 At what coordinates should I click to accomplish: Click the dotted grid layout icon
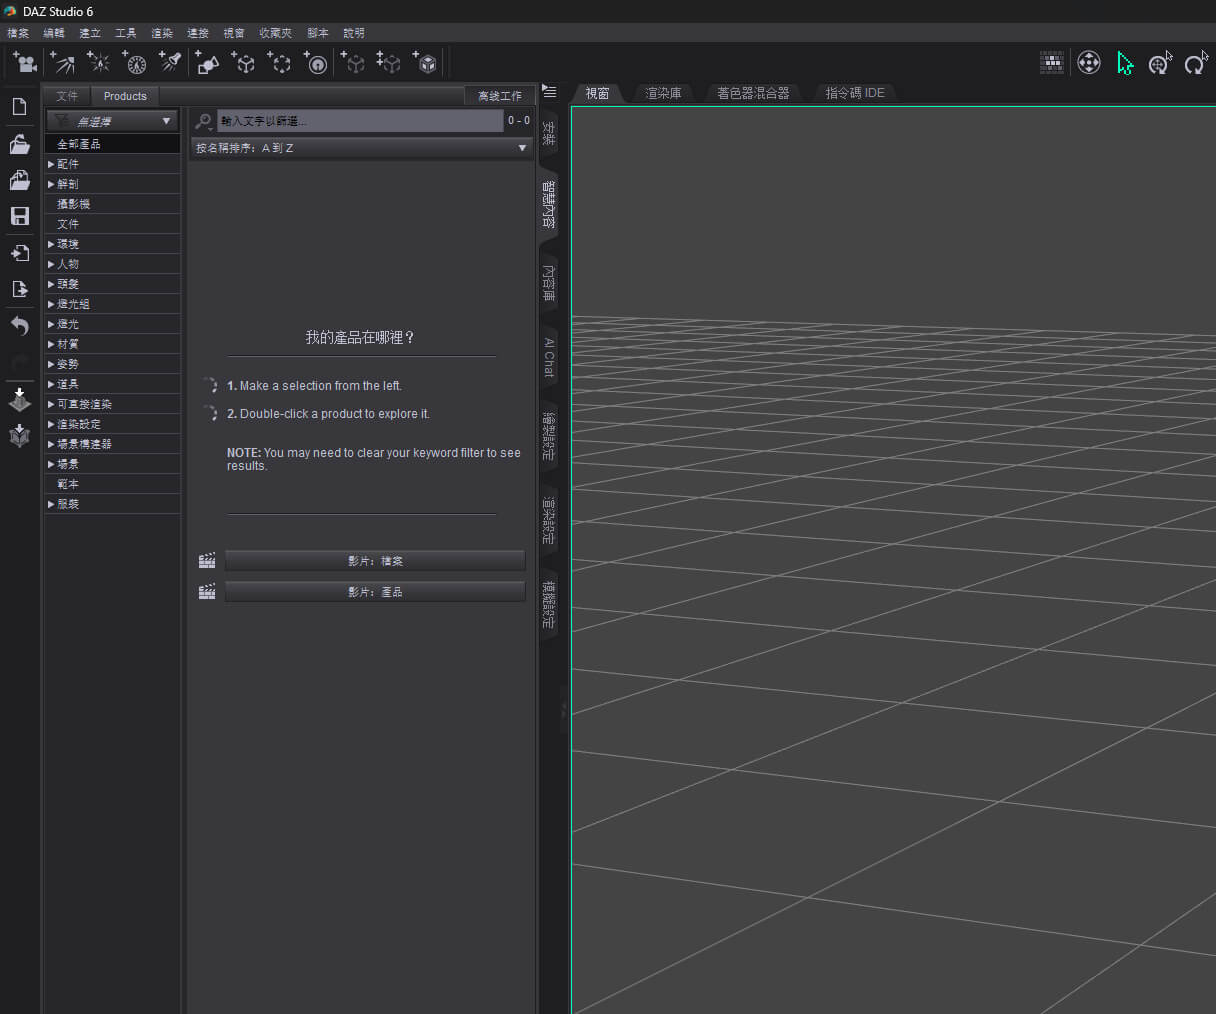[x=1052, y=63]
